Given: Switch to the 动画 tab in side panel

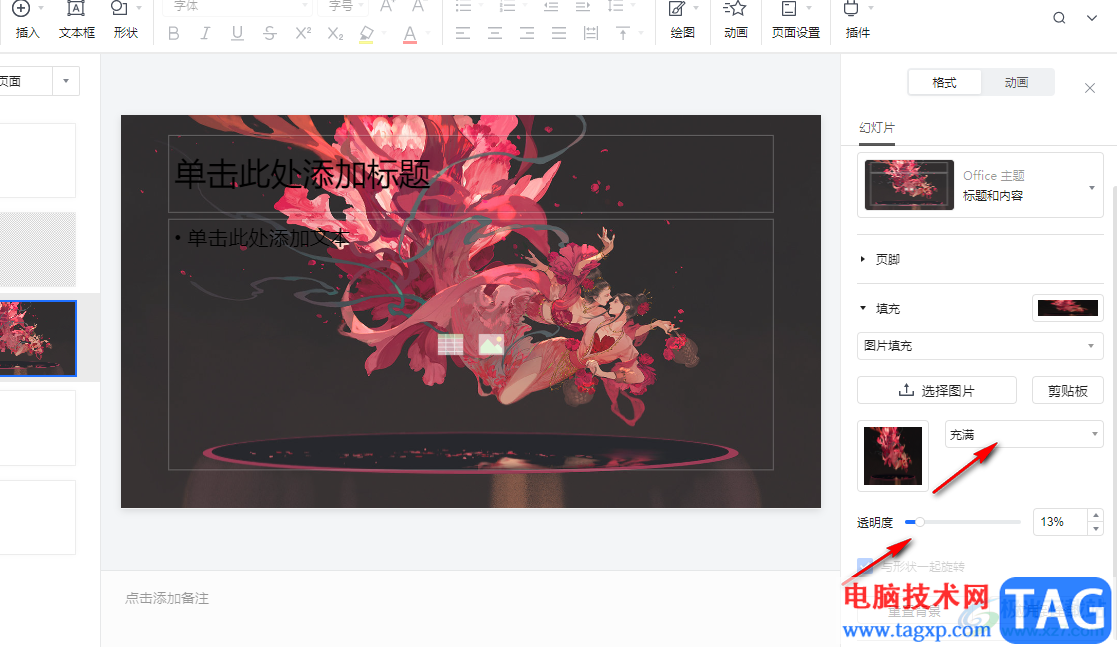Looking at the screenshot, I should (1016, 83).
